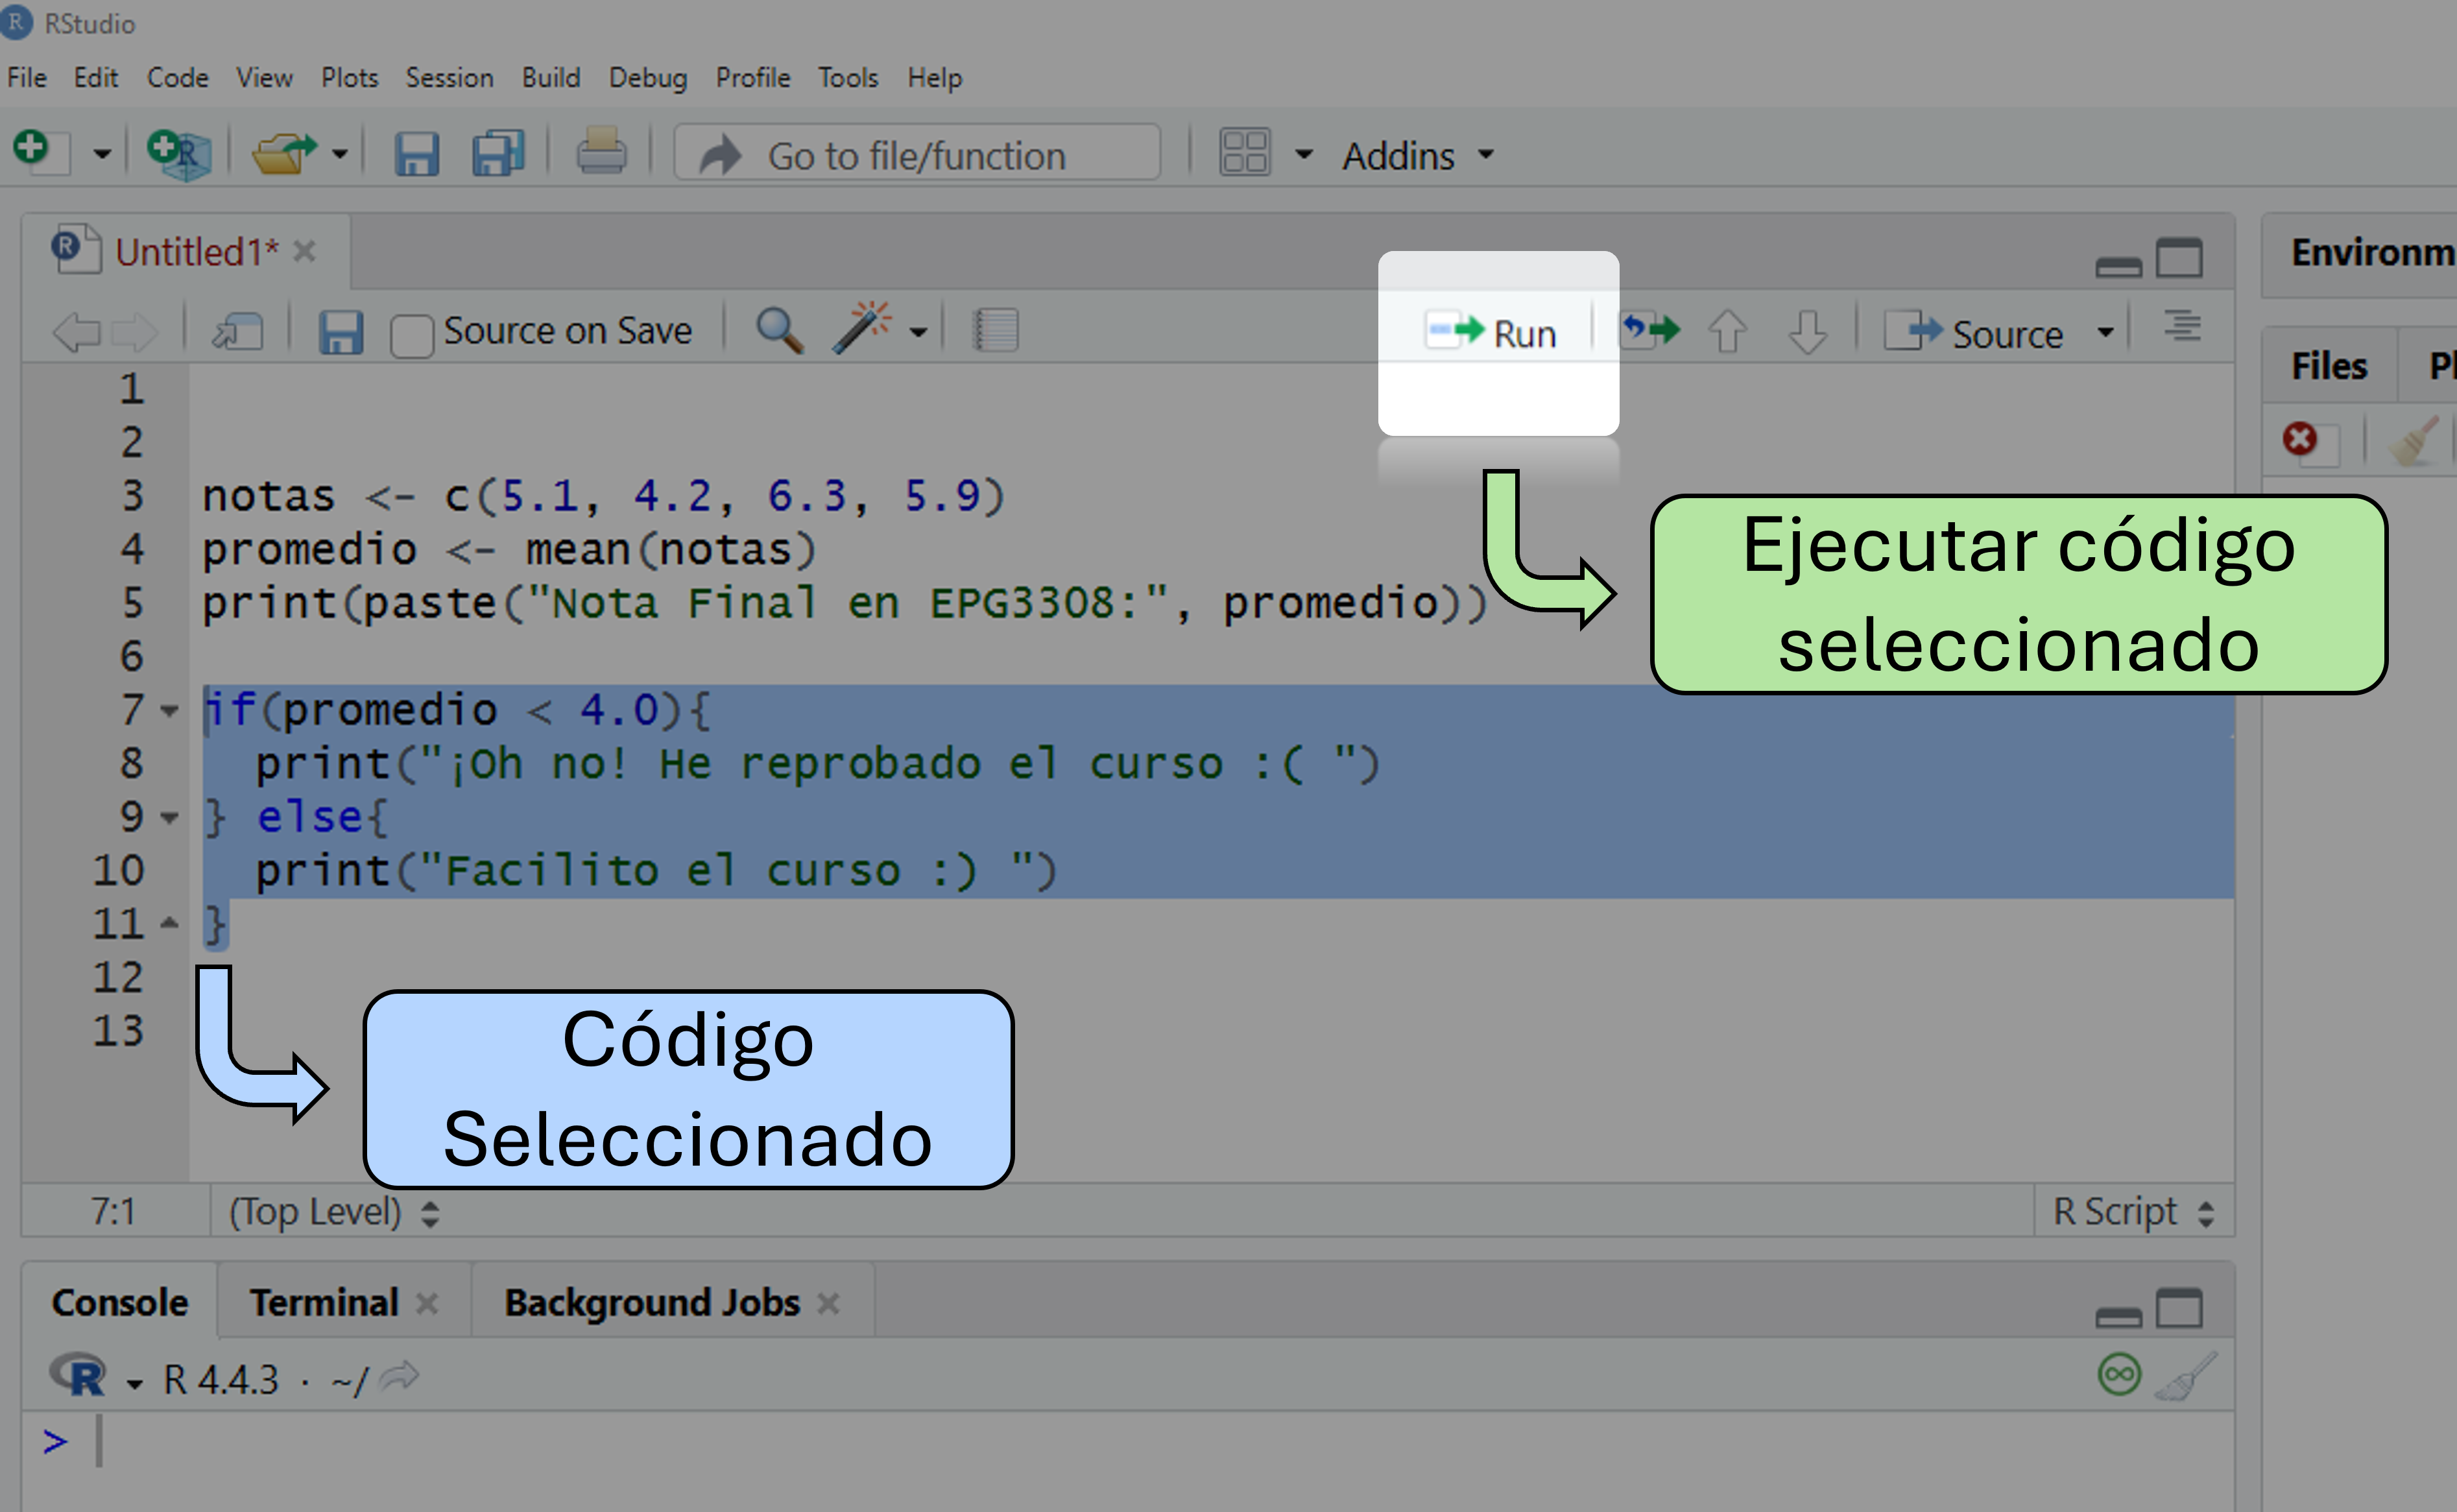Click the magnifier Find/Replace icon

[x=778, y=330]
